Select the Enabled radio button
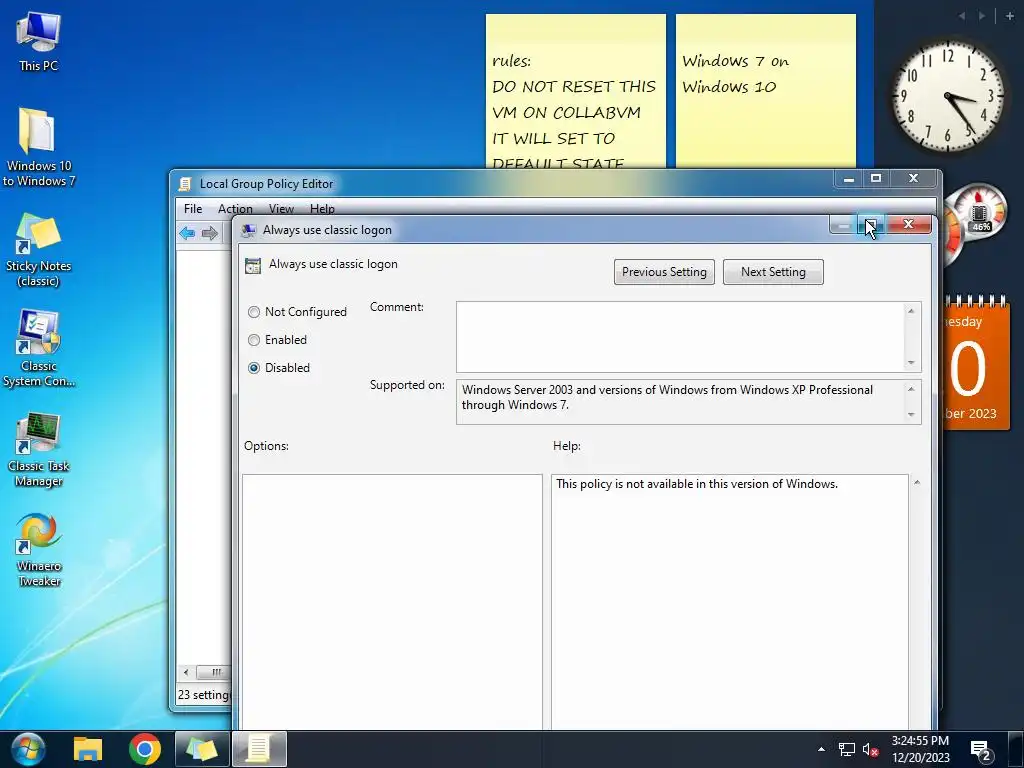1024x768 pixels. pyautogui.click(x=254, y=340)
